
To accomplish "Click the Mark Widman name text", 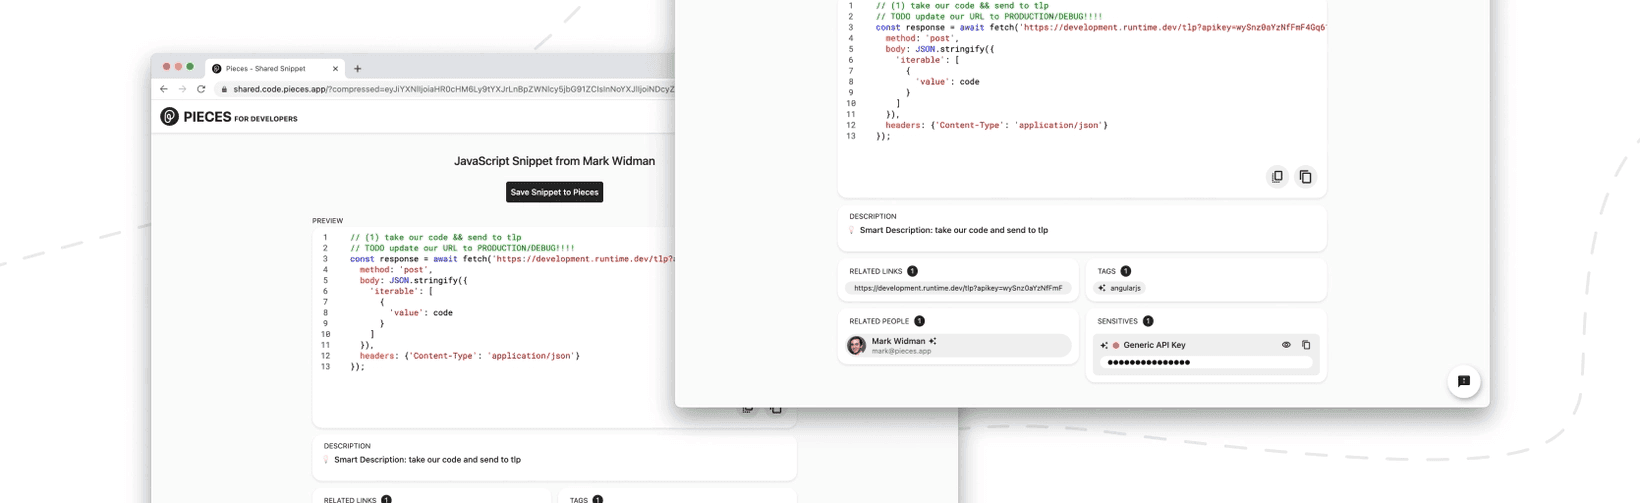I will point(898,341).
